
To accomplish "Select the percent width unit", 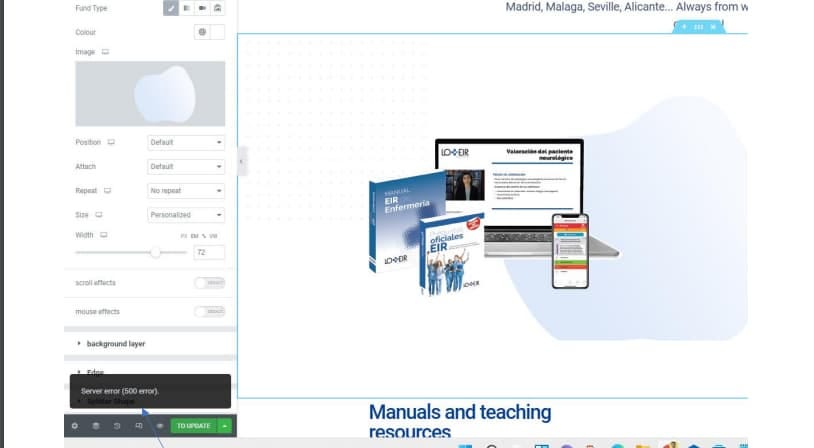I will pos(204,236).
